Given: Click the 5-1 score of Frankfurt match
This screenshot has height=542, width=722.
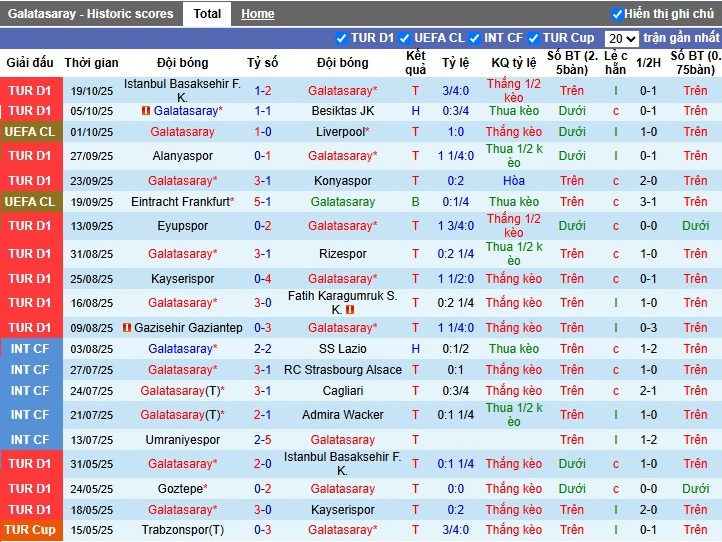Looking at the screenshot, I should point(262,201).
